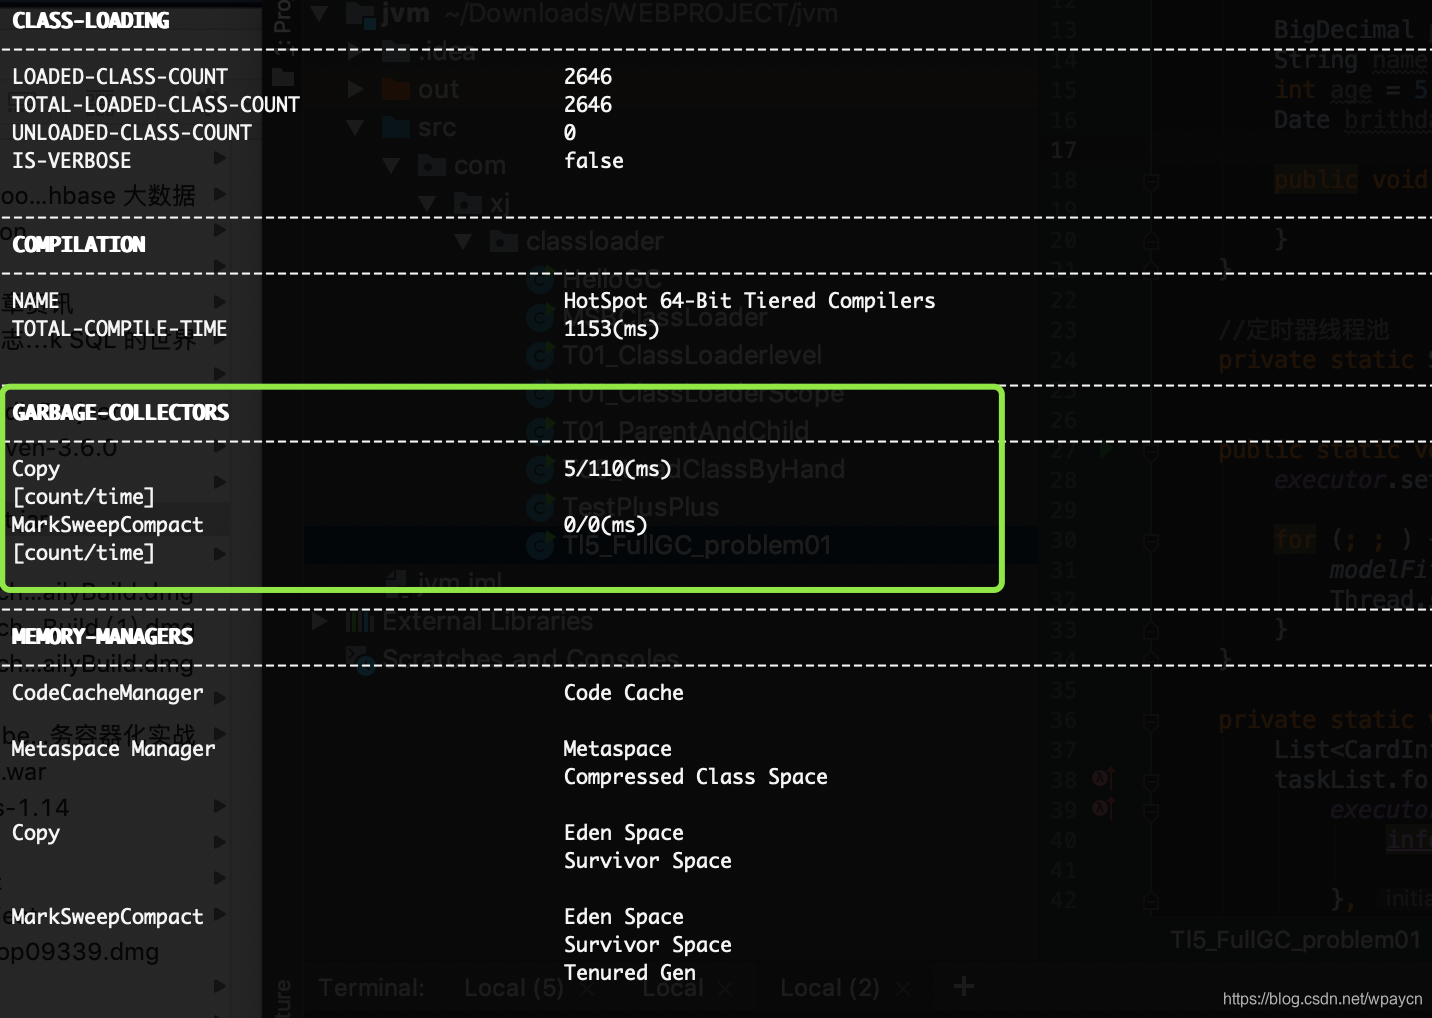Viewport: 1432px width, 1018px height.
Task: Click the out folder icon in project tree
Action: (397, 90)
